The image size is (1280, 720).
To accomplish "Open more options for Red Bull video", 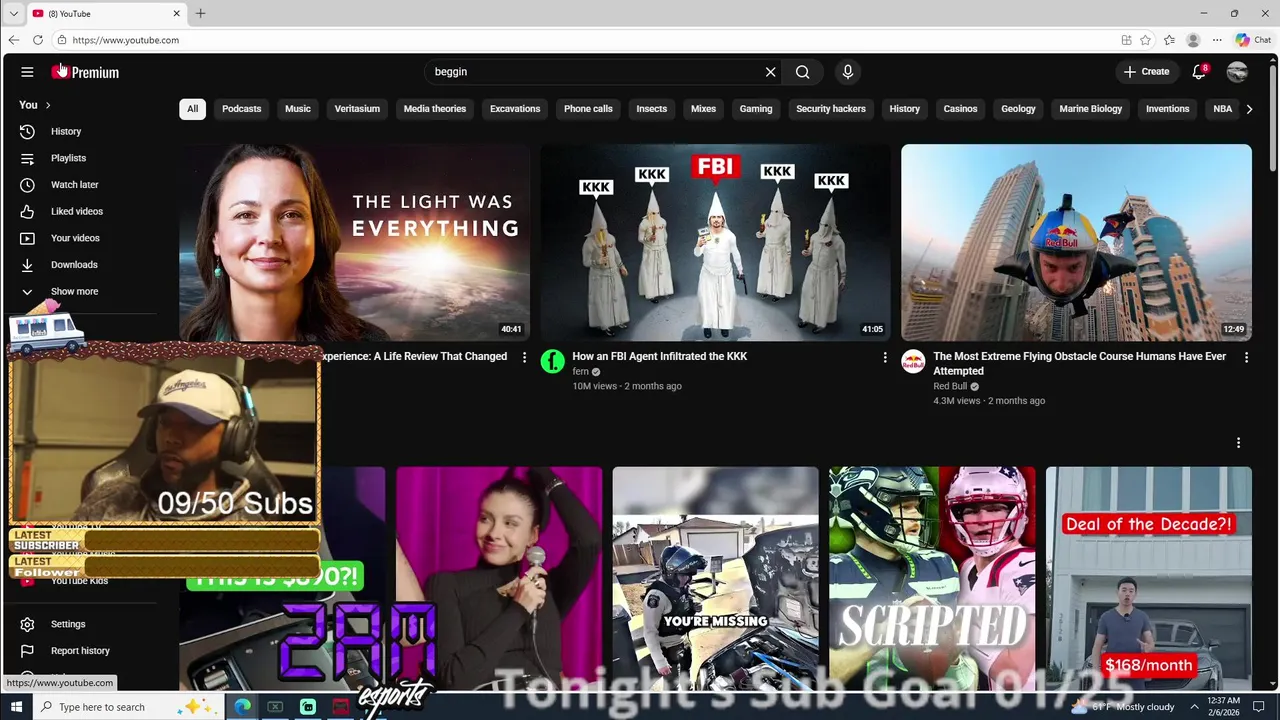I will [1246, 357].
